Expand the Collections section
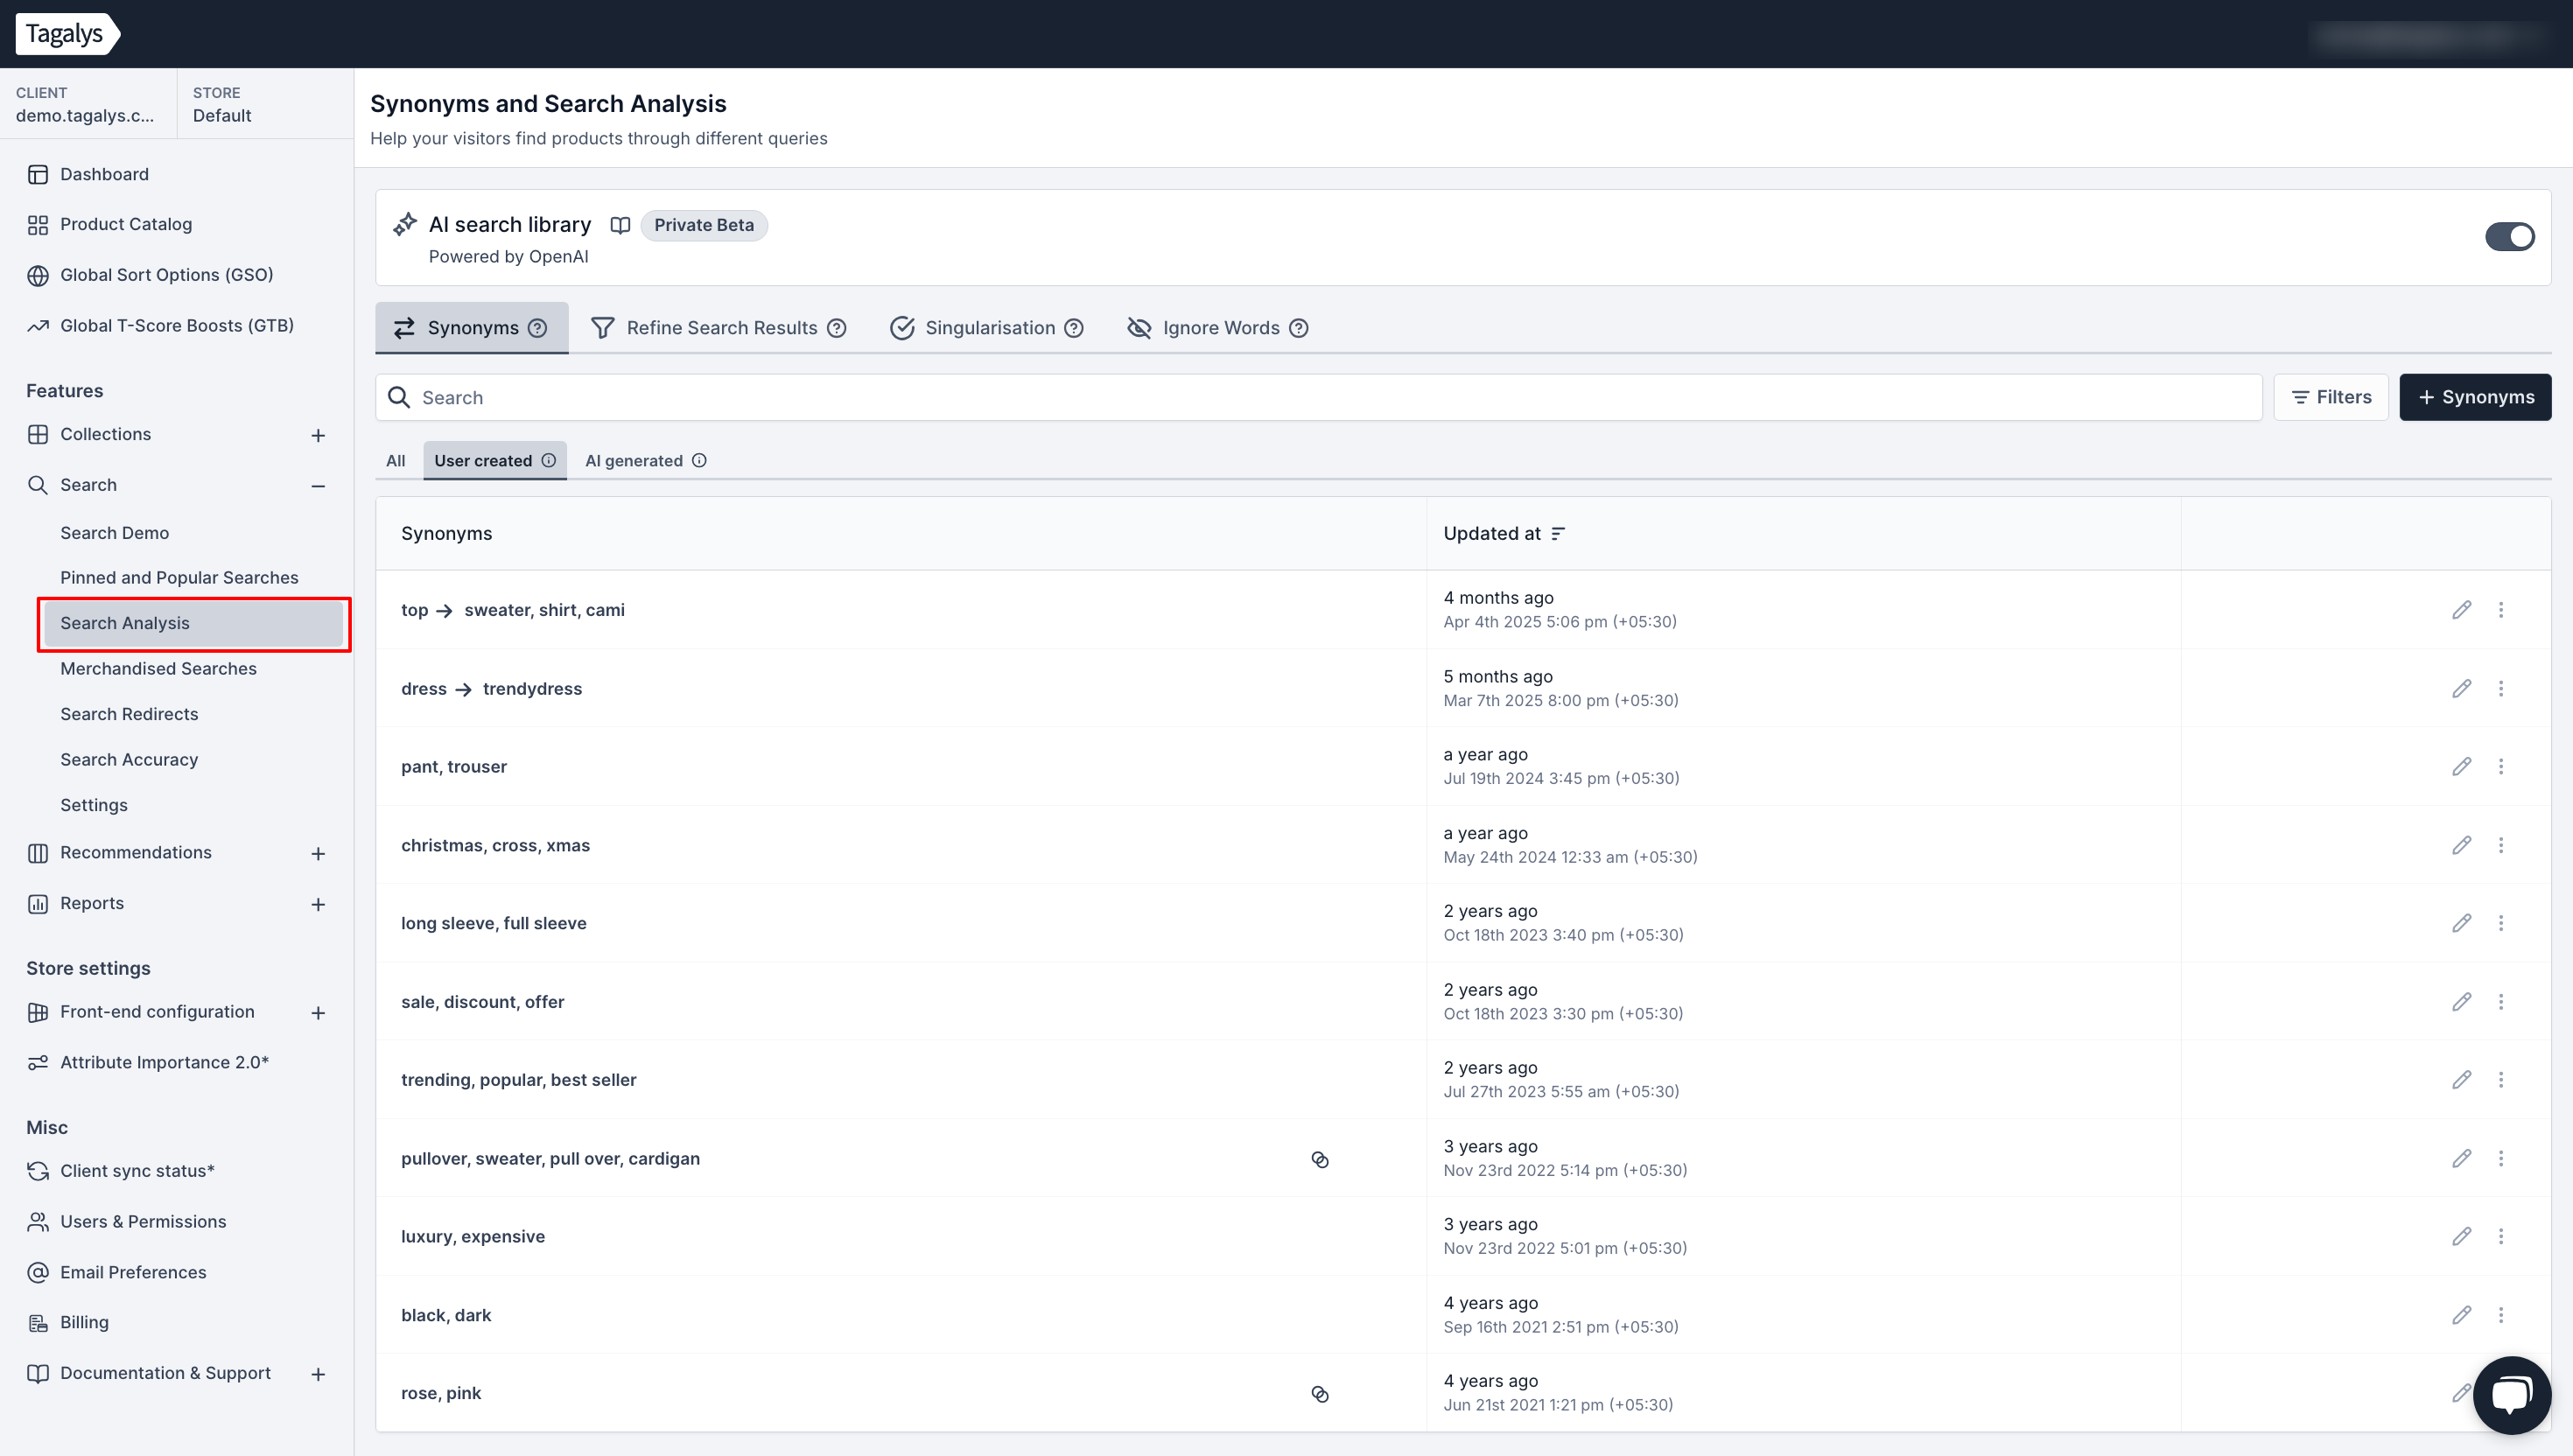 tap(318, 435)
